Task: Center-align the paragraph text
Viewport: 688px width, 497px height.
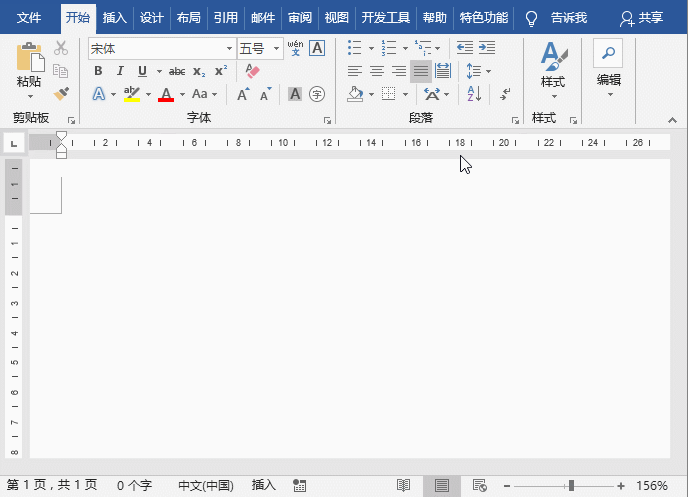Action: click(x=377, y=71)
